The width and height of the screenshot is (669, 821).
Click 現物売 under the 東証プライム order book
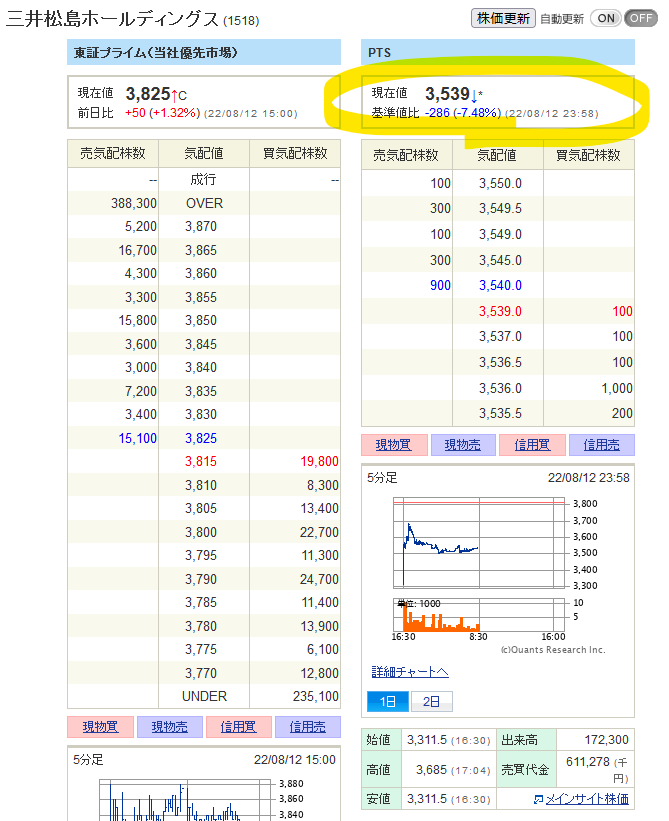click(x=169, y=727)
